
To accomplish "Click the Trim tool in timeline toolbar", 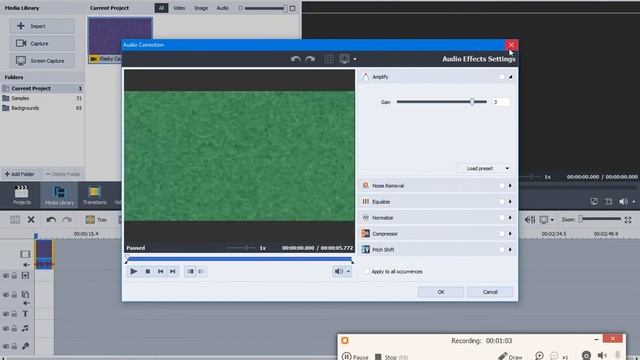I will [96, 220].
